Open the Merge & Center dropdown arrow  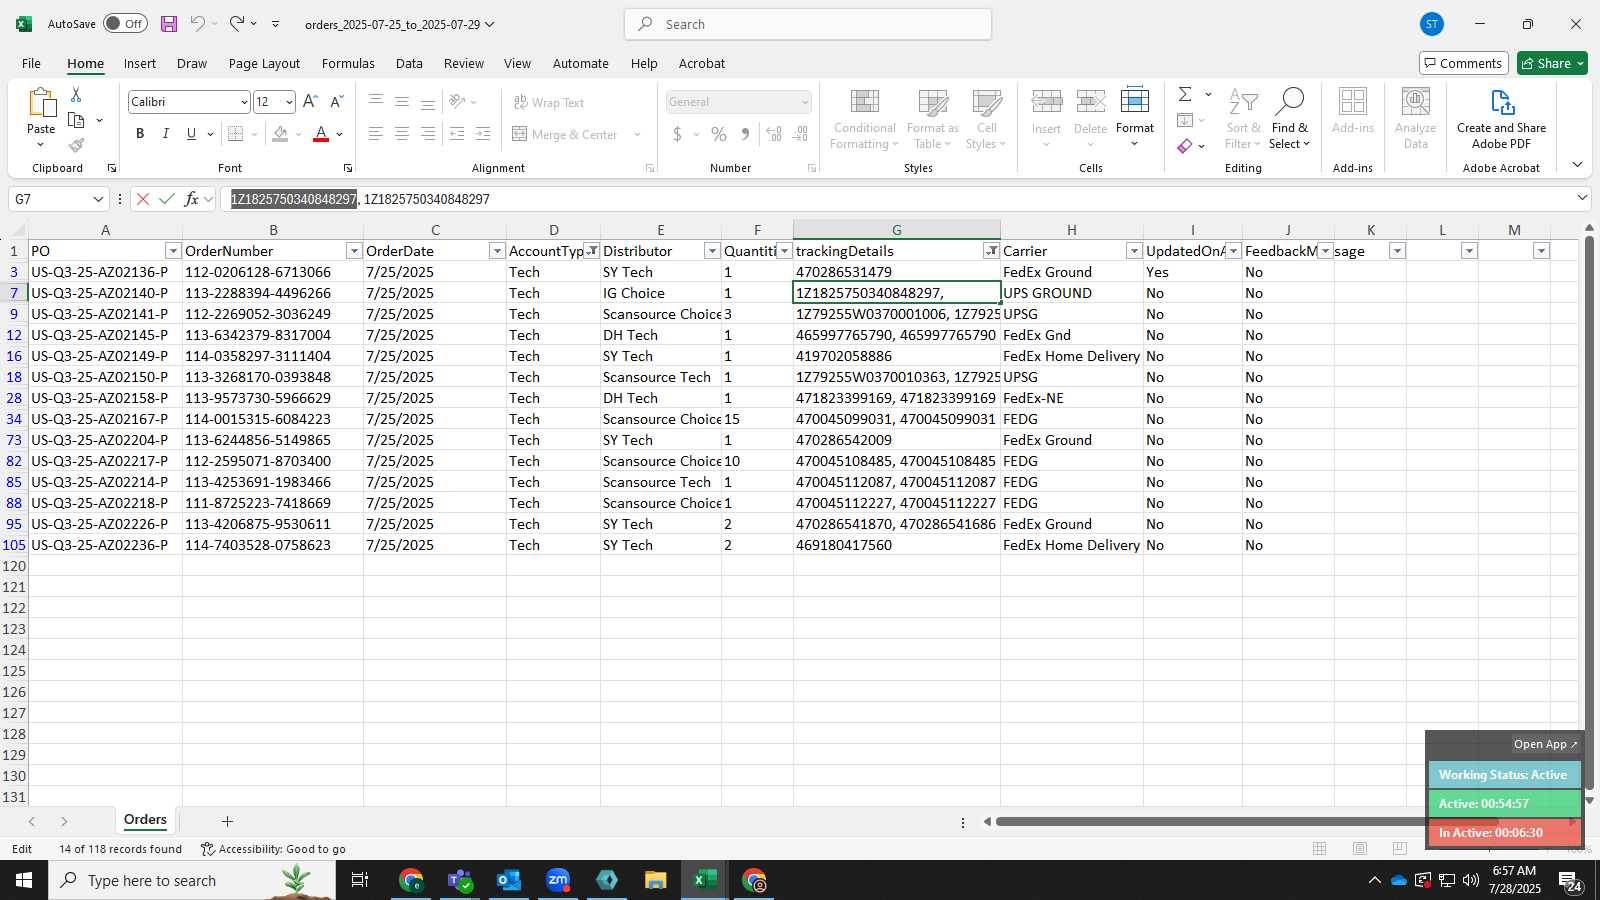[637, 134]
